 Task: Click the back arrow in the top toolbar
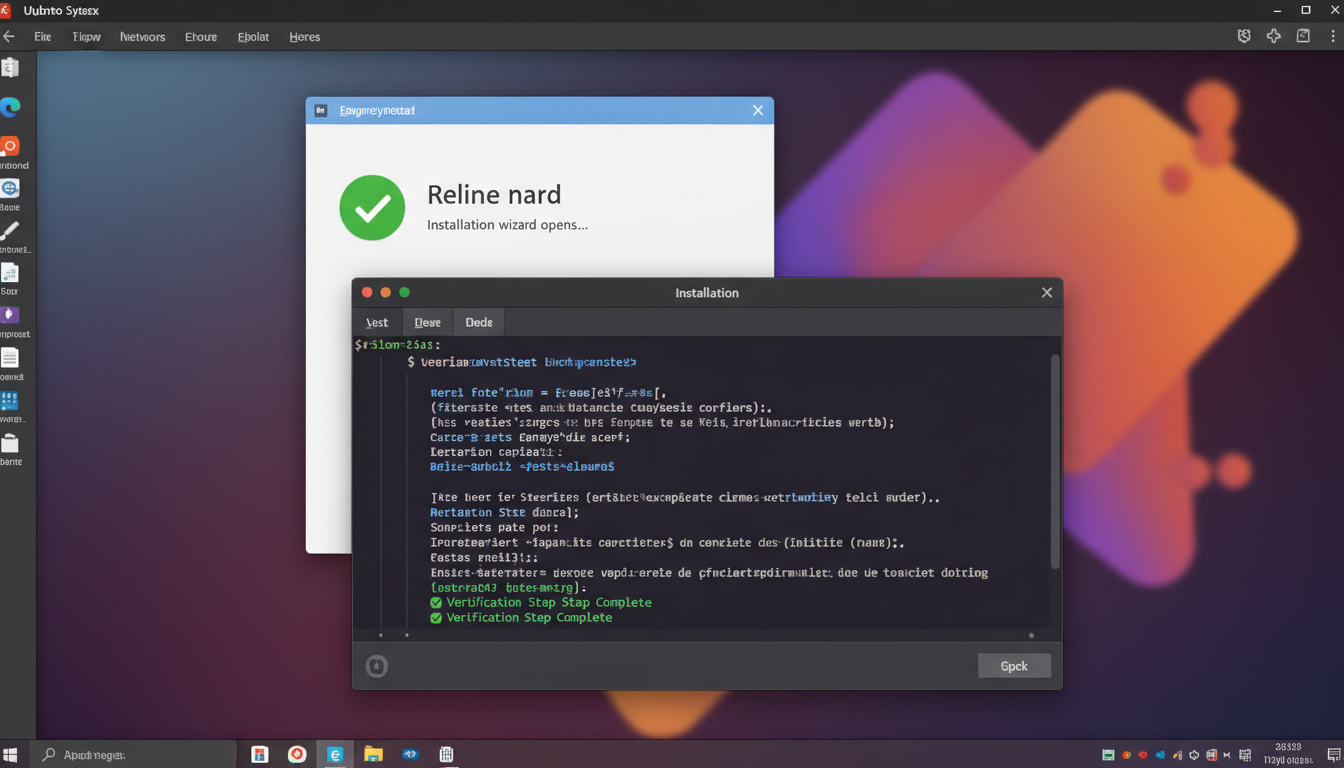tap(9, 36)
